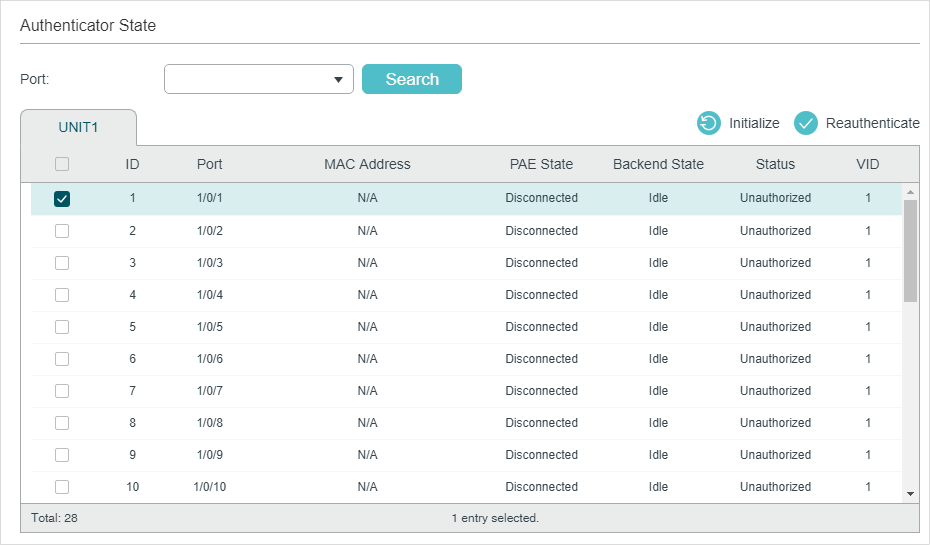Viewport: 930px width, 545px height.
Task: Toggle the select-all checkbox in table header
Action: (62, 164)
